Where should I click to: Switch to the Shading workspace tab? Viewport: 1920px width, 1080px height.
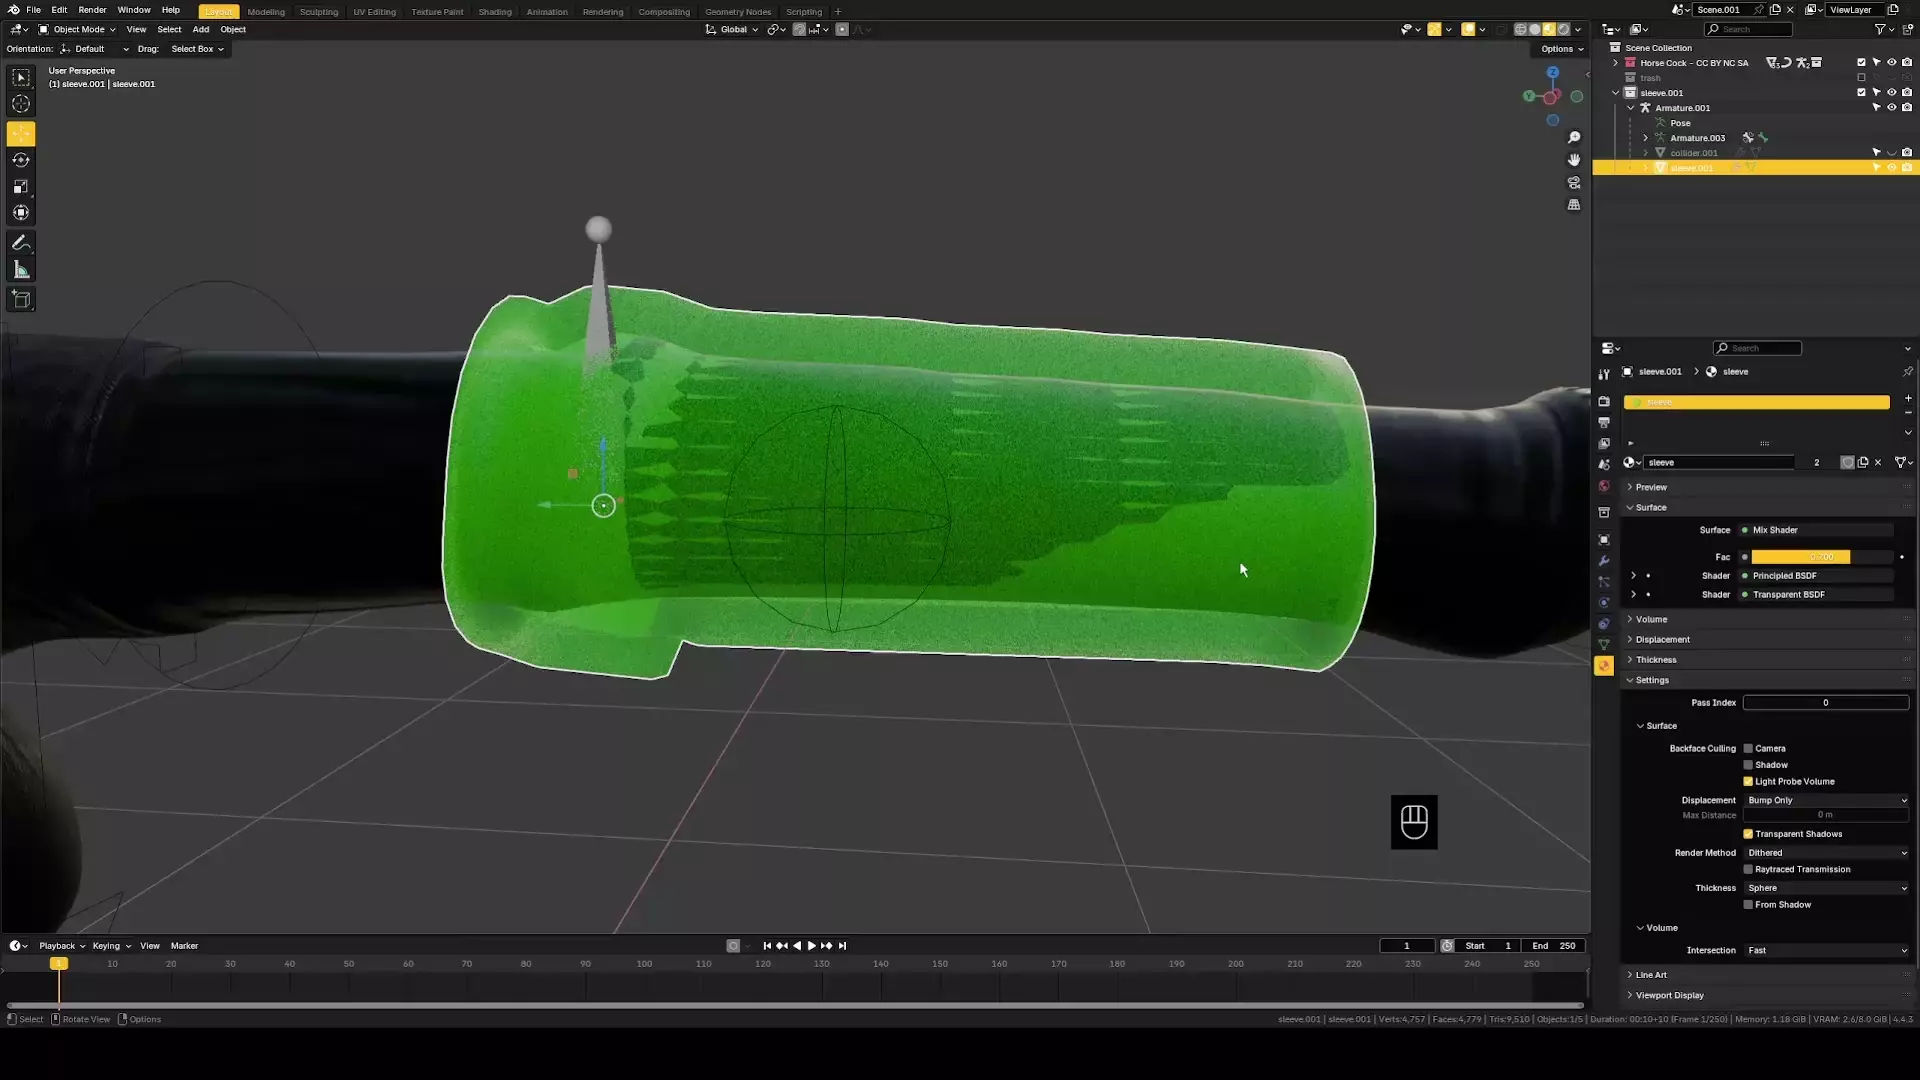point(494,12)
